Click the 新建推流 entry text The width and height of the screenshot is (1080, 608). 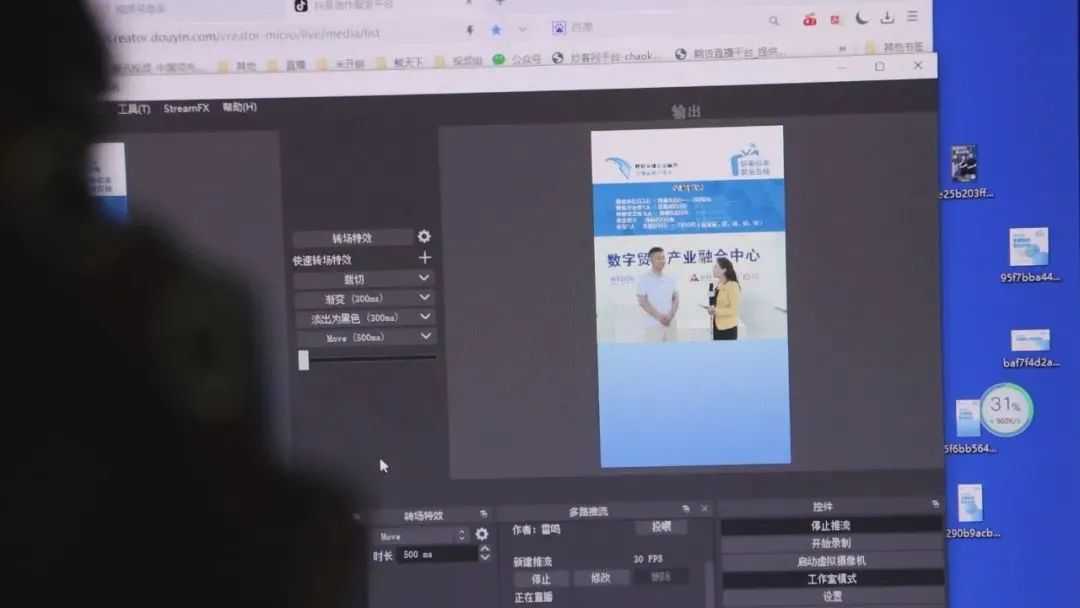coord(532,562)
